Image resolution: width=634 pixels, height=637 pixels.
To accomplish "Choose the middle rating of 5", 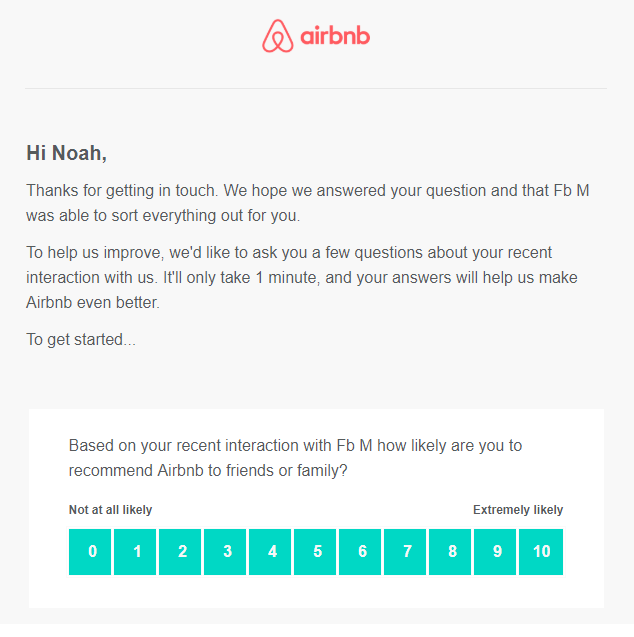I will pyautogui.click(x=317, y=552).
